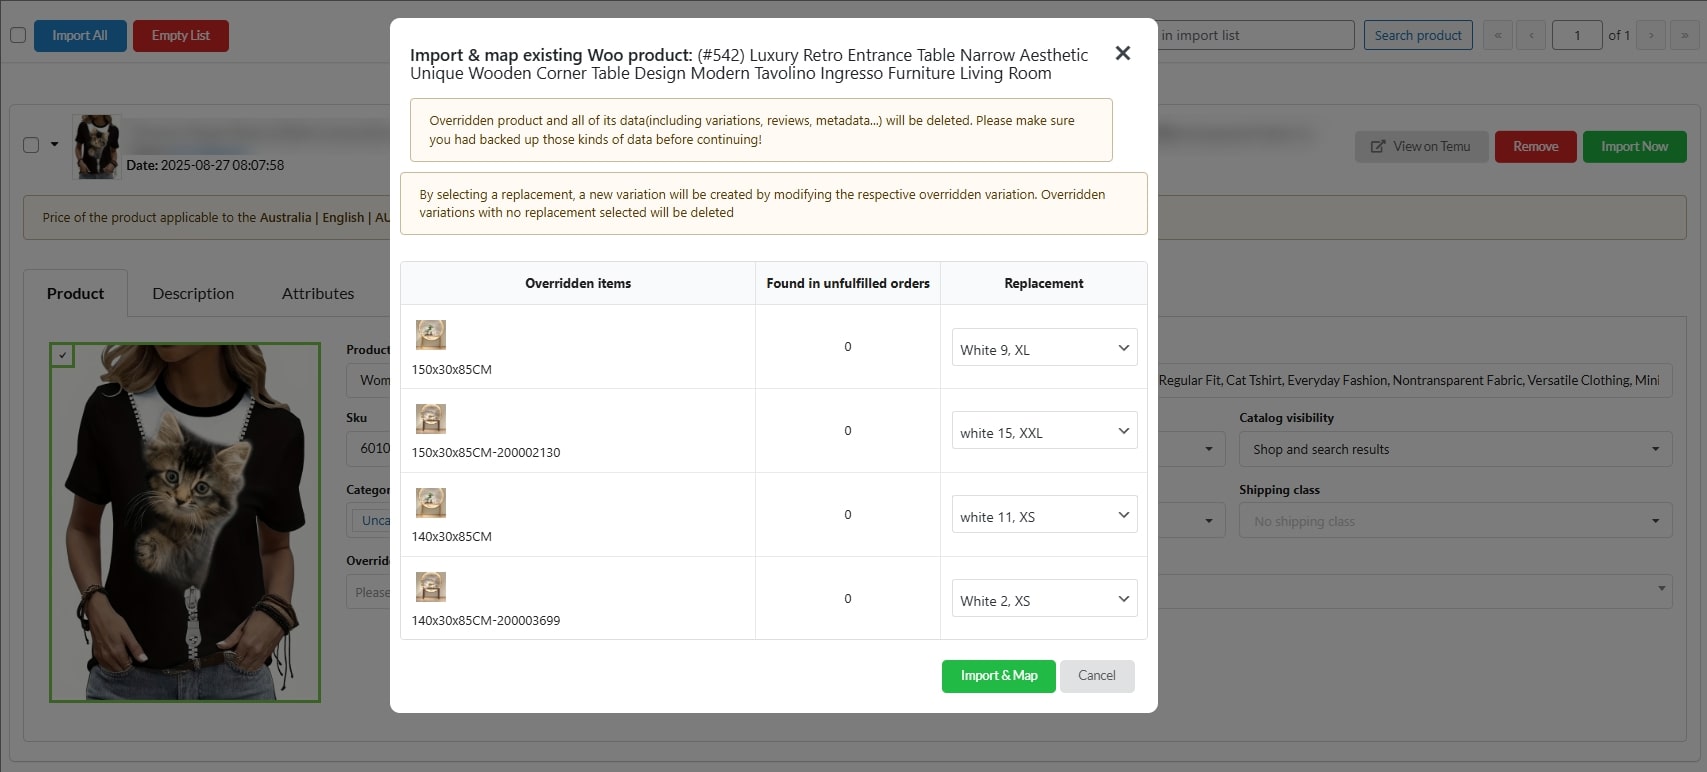Image resolution: width=1707 pixels, height=772 pixels.
Task: Open replacement dropdown showing White 9, XL
Action: coord(1044,347)
